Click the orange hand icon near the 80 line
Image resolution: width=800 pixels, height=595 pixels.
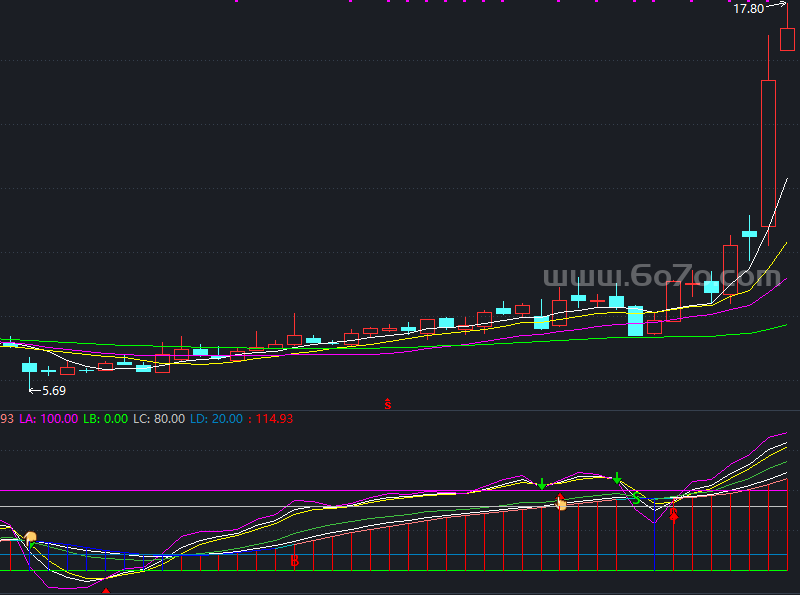(561, 503)
